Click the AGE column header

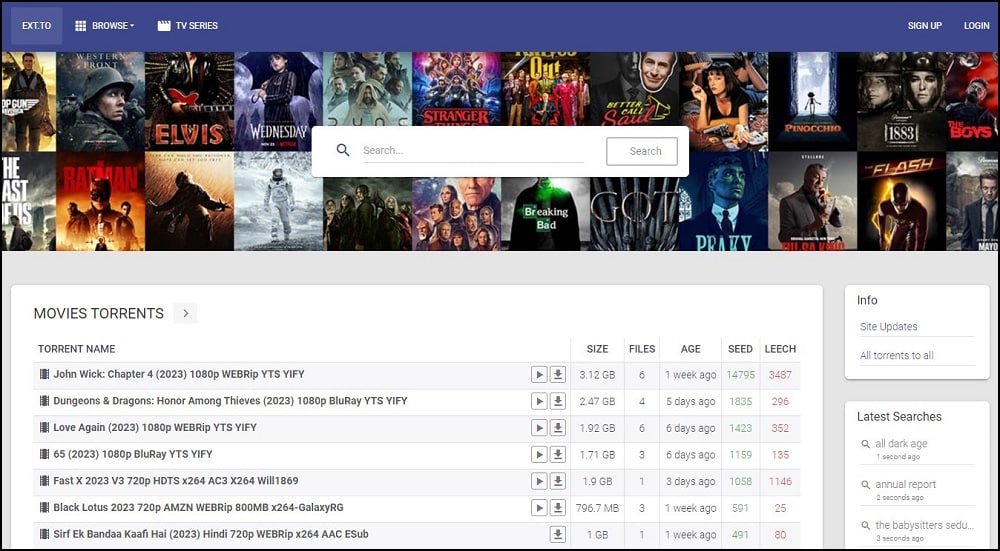click(691, 349)
